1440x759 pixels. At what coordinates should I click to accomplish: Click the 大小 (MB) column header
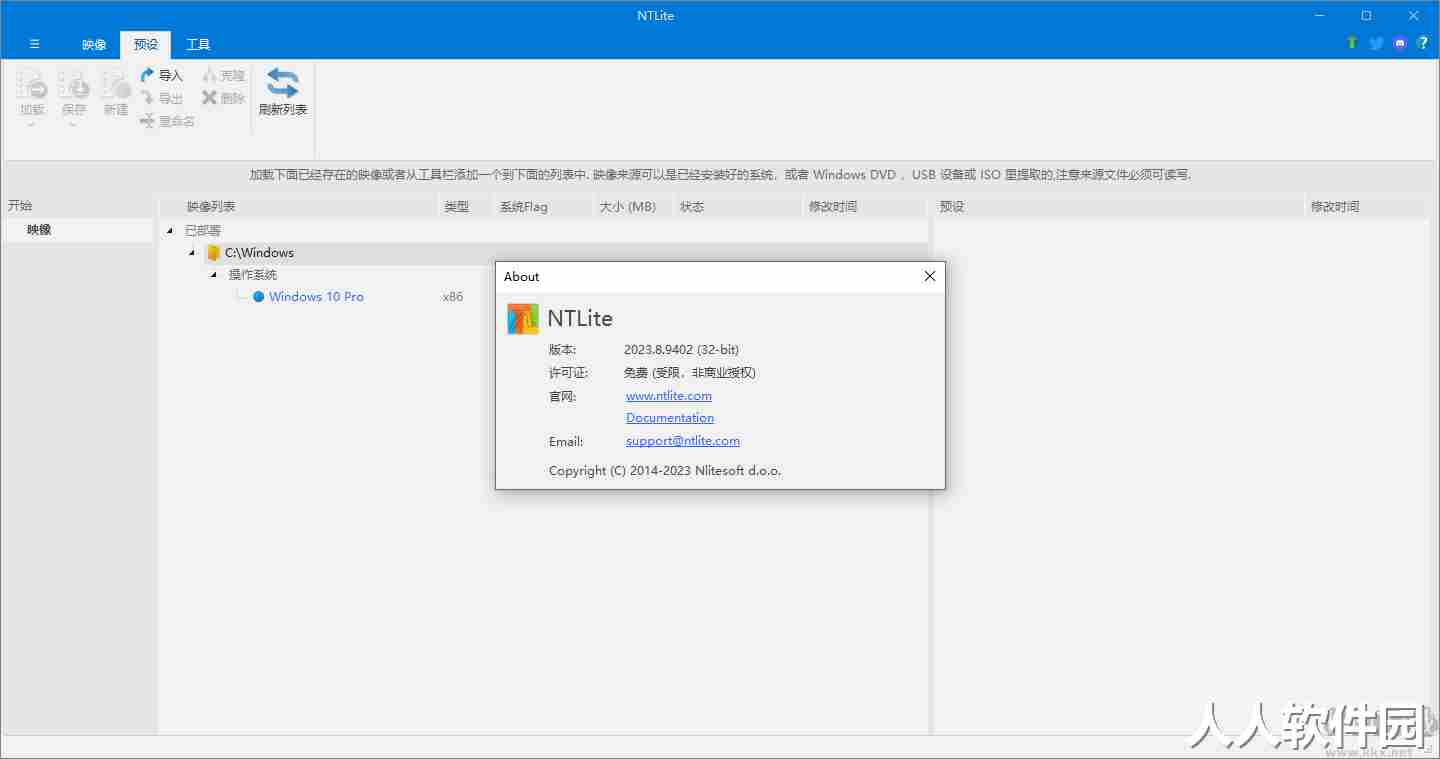pyautogui.click(x=633, y=207)
